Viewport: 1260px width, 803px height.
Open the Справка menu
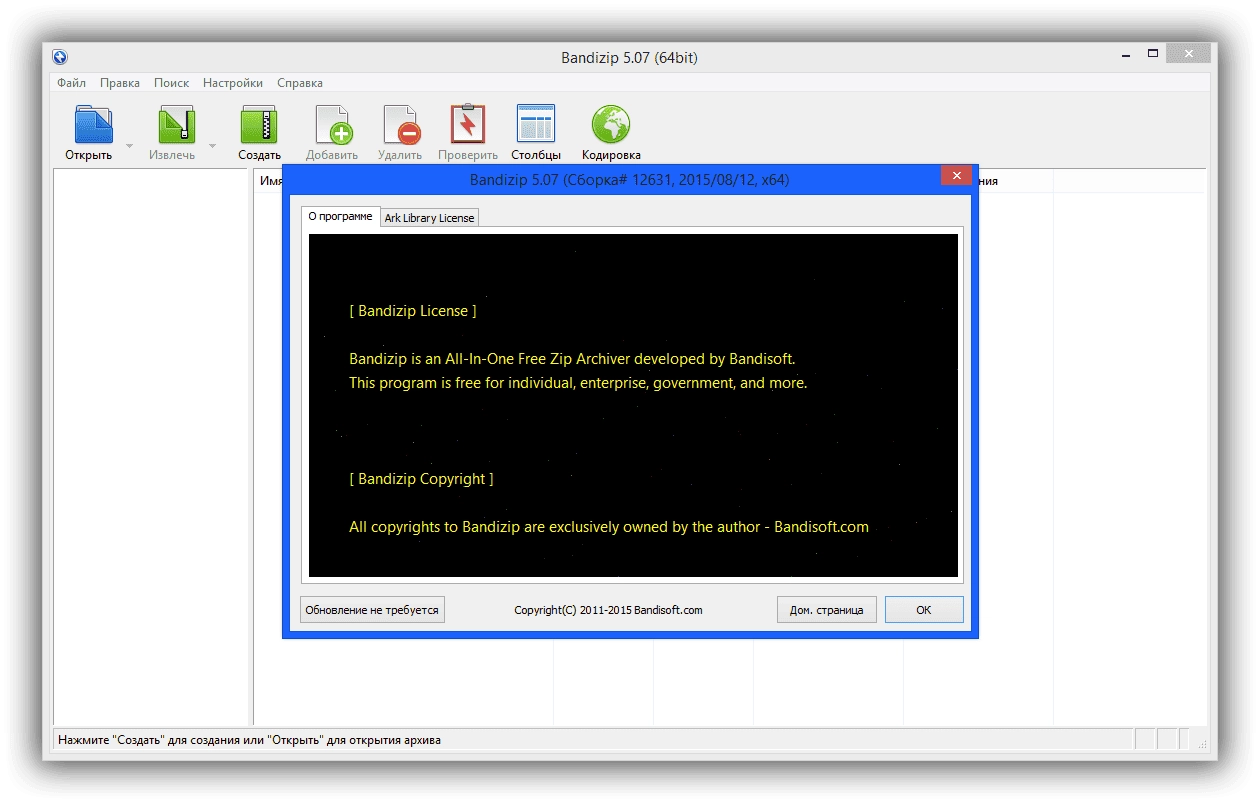(x=300, y=83)
